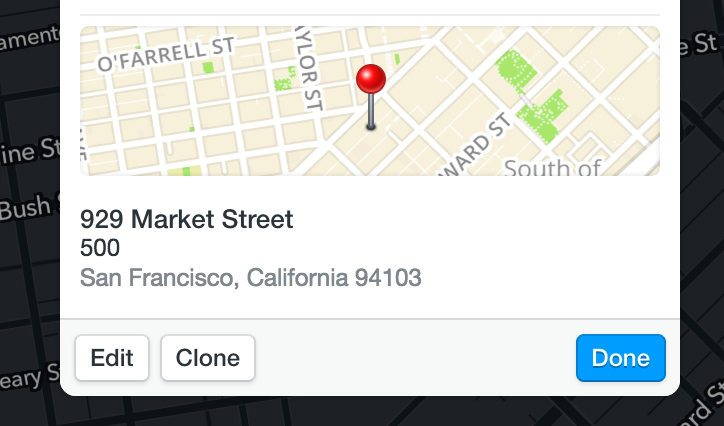Click the Howard St label on map preview
Screen dimensions: 724x426
coord(476,145)
